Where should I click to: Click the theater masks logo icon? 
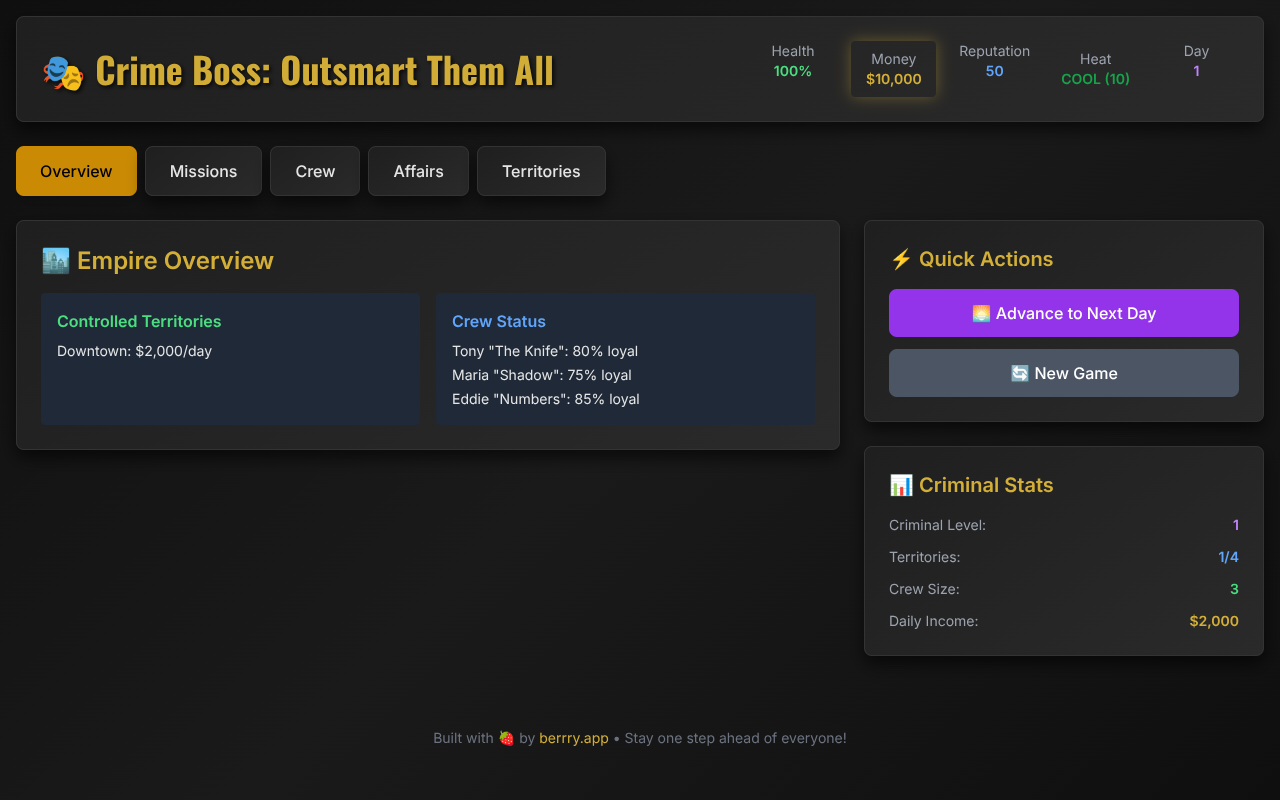click(x=63, y=72)
